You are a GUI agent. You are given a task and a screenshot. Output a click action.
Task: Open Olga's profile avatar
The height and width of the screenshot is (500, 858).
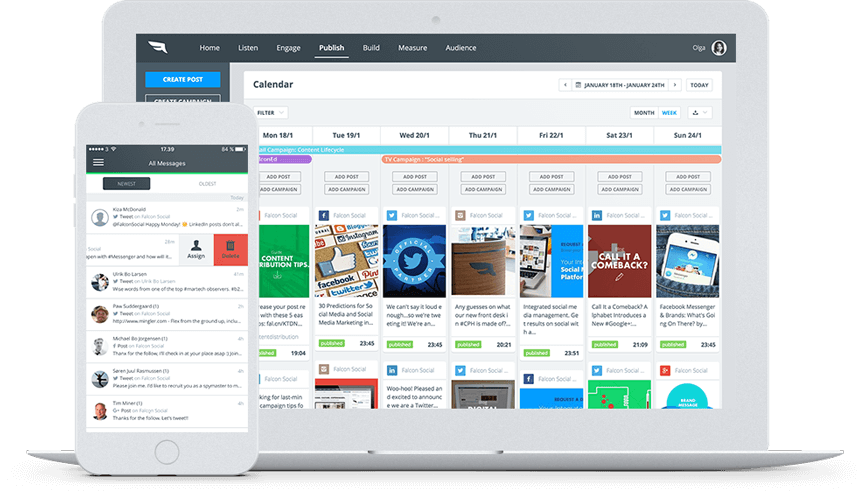719,48
